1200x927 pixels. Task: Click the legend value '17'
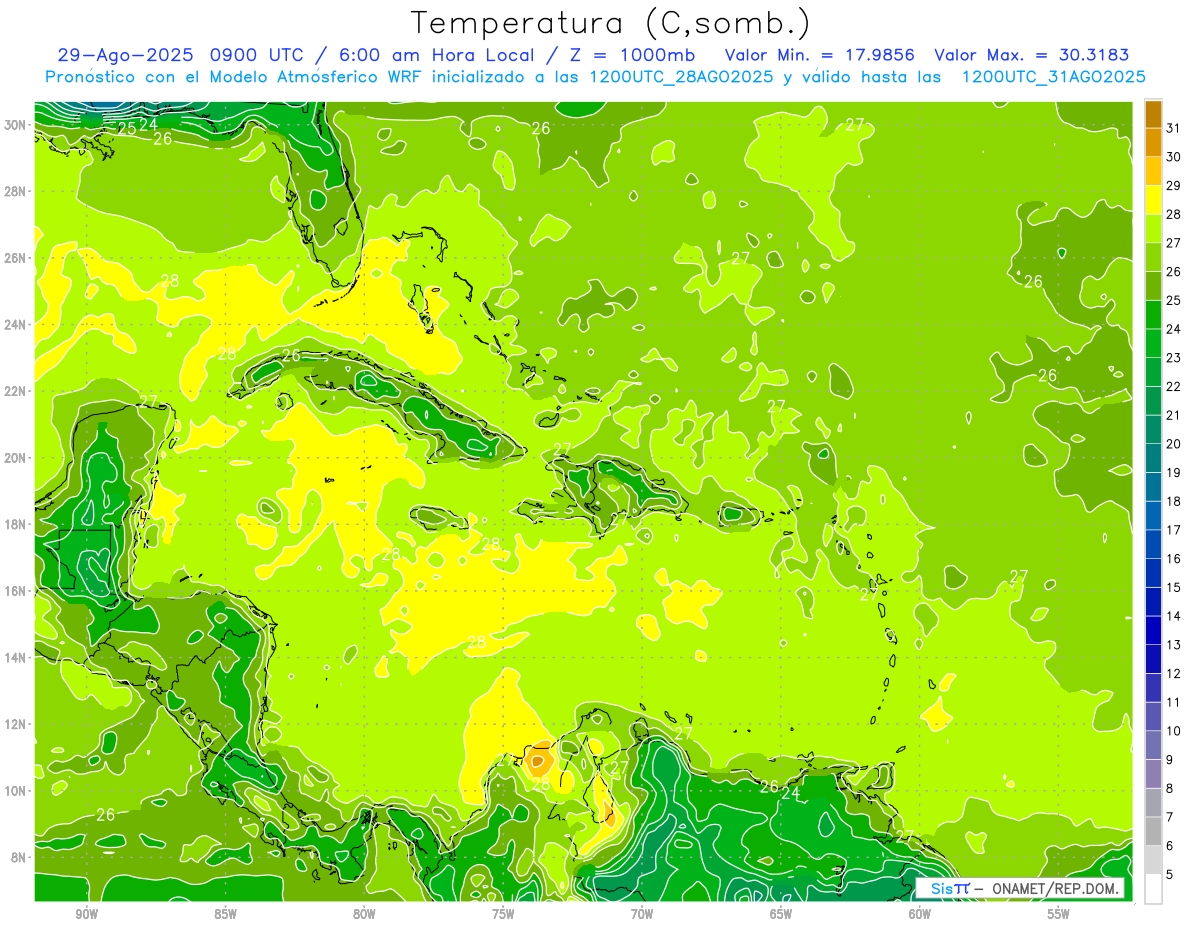click(1174, 530)
